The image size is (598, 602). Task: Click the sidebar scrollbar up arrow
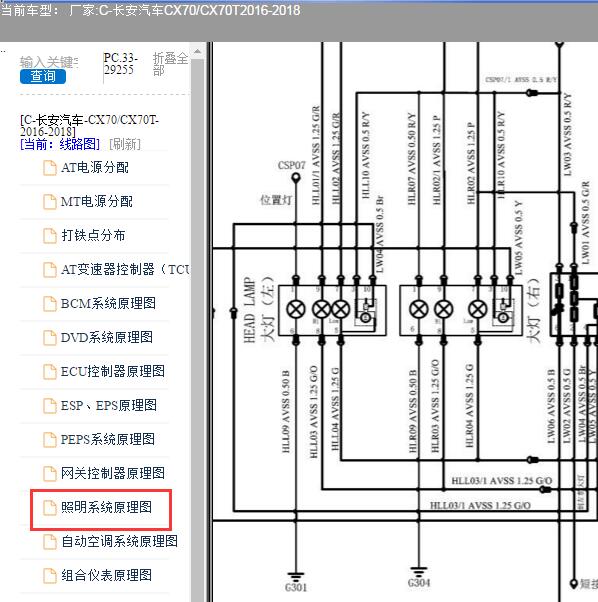click(x=198, y=51)
